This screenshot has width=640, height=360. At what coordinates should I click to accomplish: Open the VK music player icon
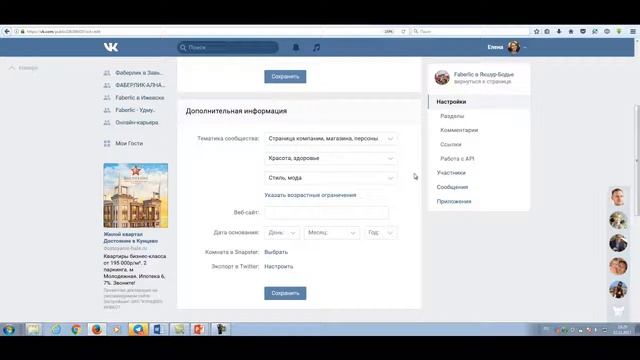[x=316, y=47]
